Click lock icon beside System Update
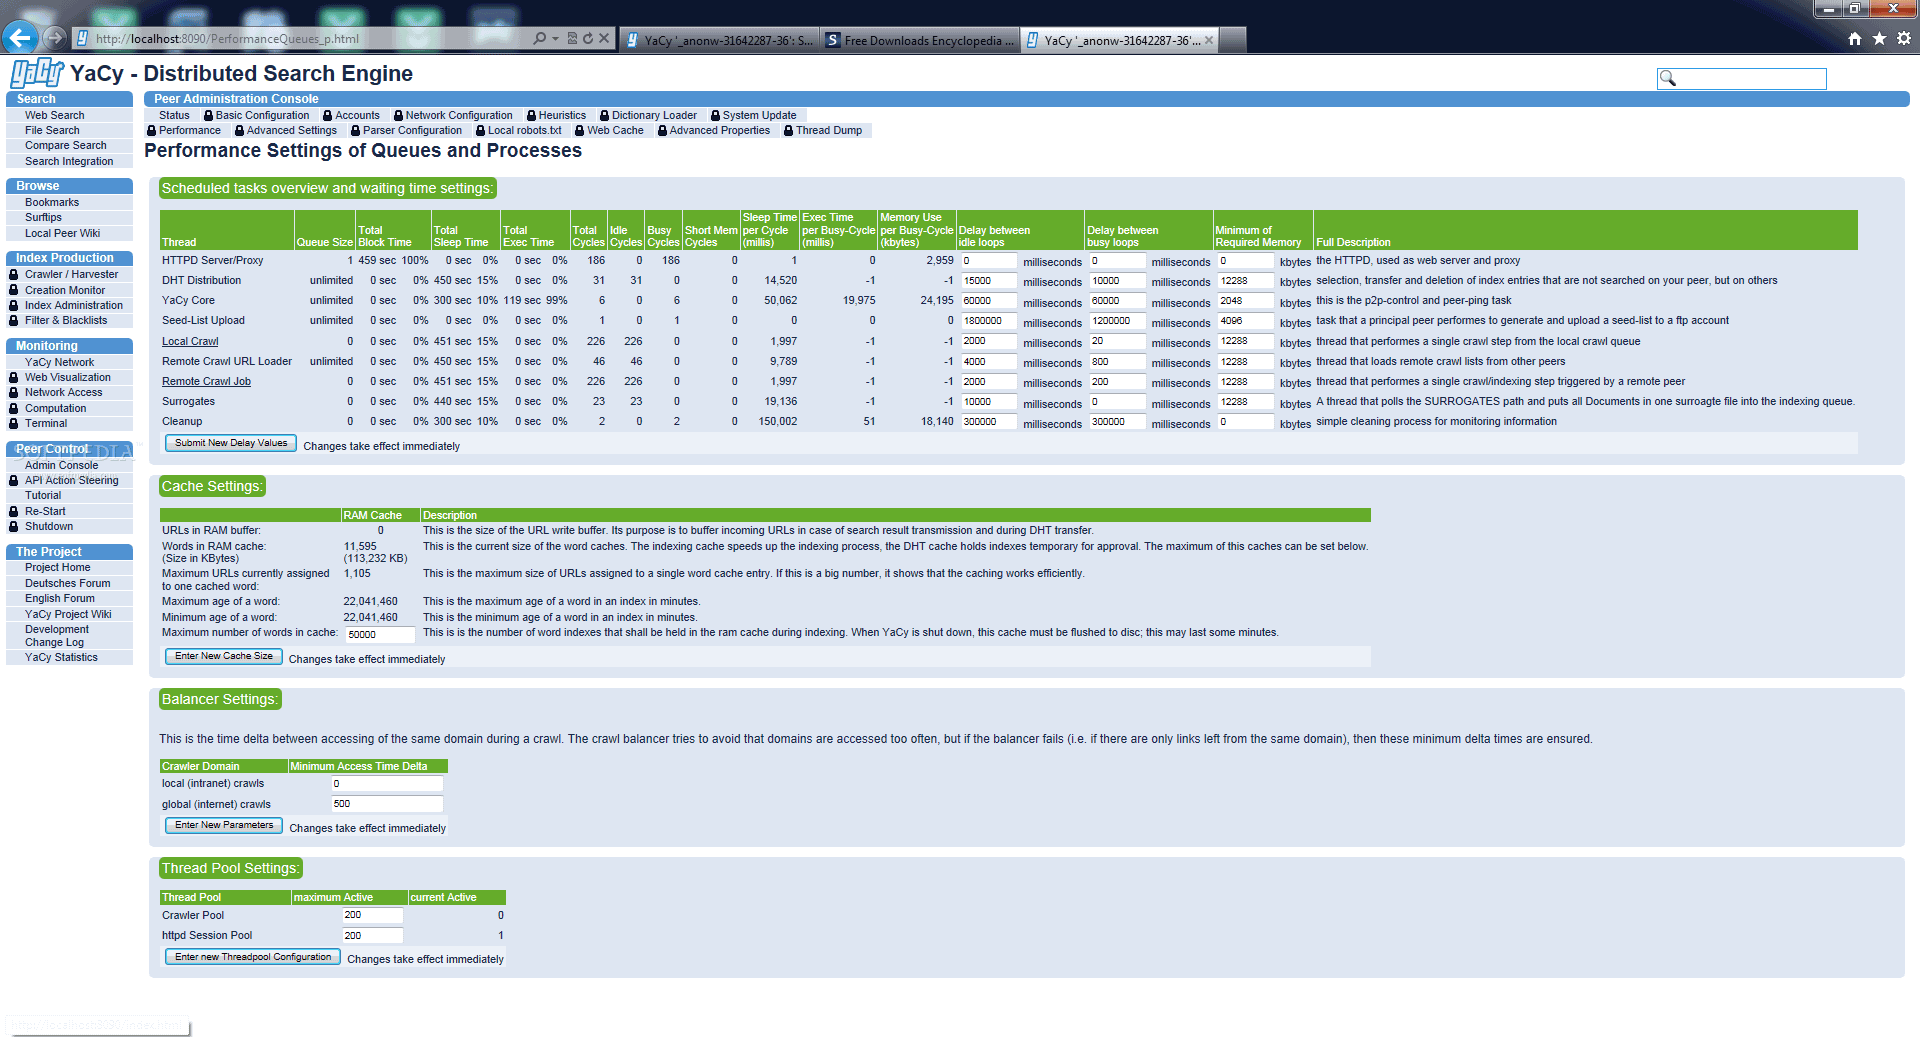 pos(715,116)
